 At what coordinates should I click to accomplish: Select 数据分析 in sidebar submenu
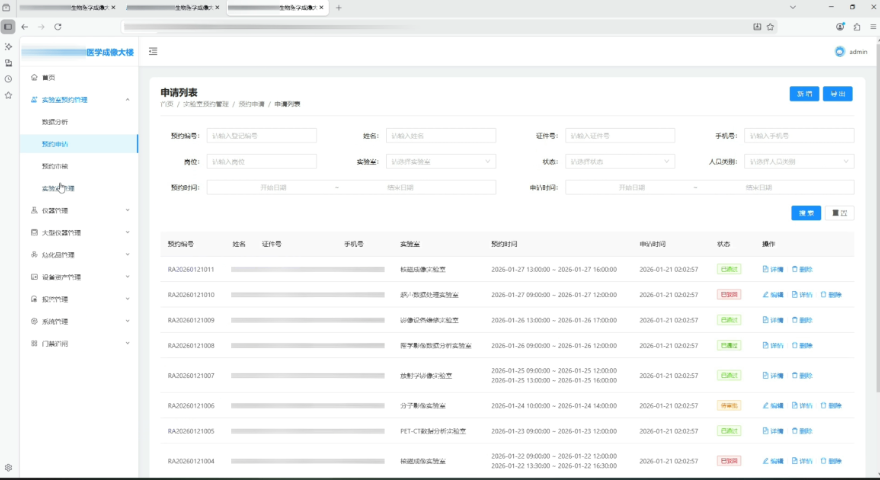coord(55,122)
